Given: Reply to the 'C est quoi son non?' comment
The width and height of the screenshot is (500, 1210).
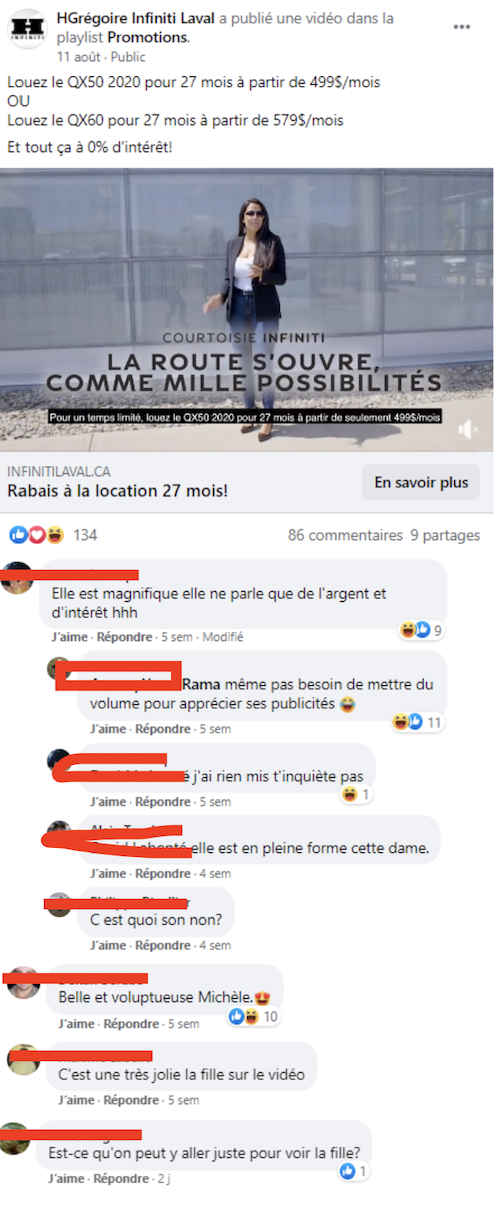Looking at the screenshot, I should [x=160, y=945].
